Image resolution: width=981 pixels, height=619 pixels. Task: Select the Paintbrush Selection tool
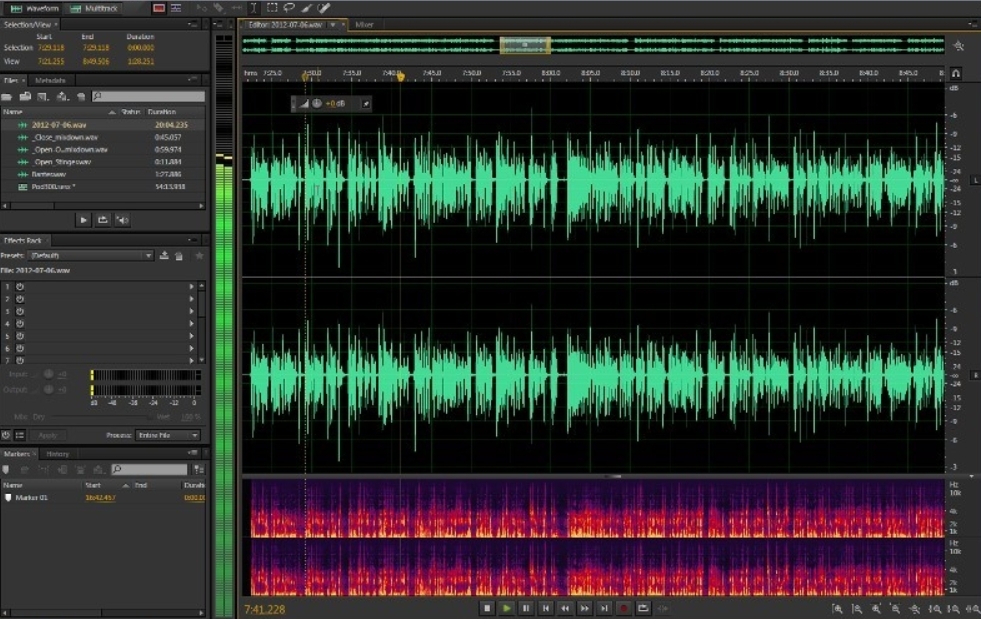307,8
